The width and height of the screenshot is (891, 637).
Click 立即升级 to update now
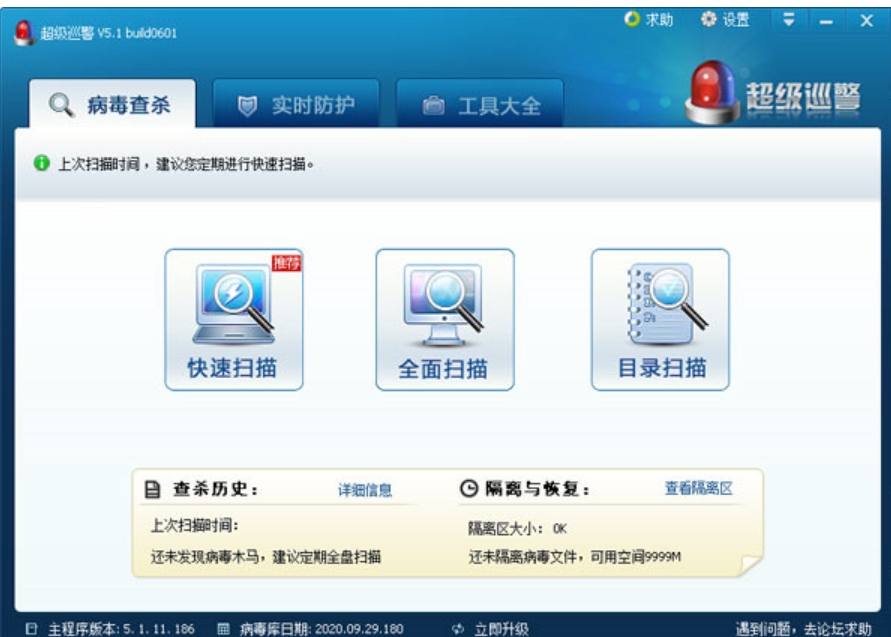coord(501,628)
